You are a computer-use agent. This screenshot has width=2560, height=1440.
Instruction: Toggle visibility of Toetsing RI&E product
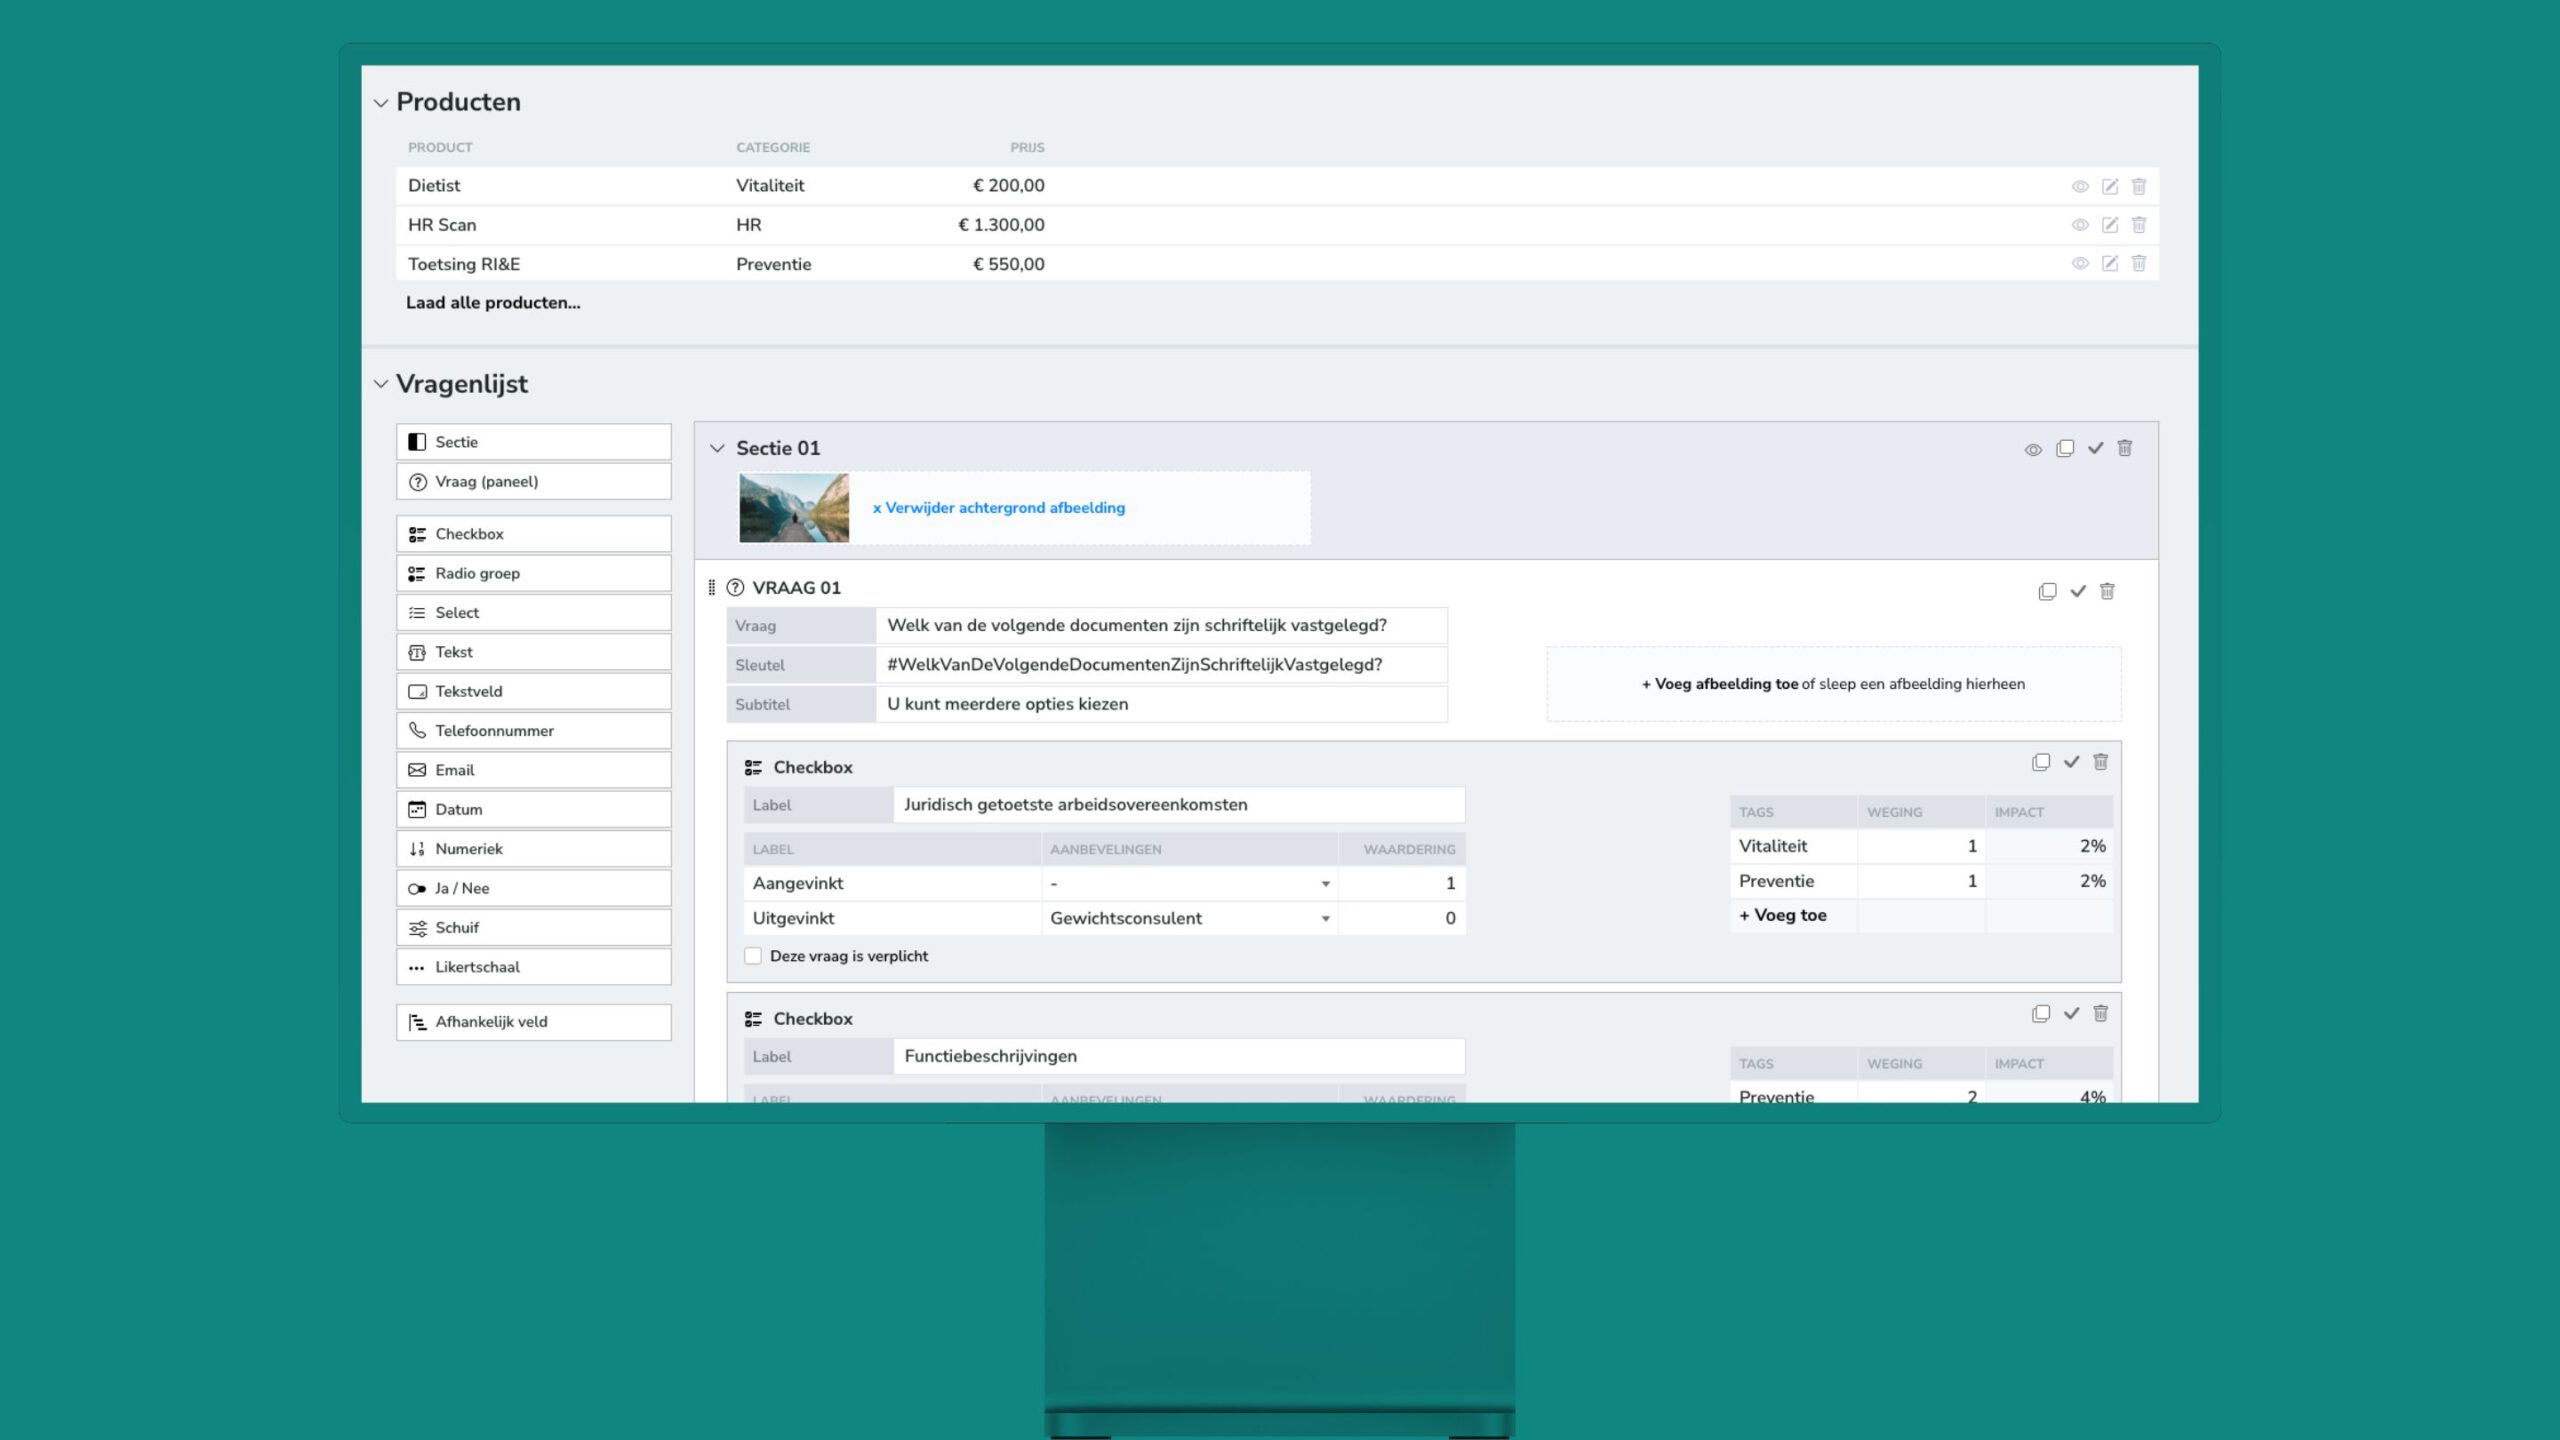click(2079, 264)
